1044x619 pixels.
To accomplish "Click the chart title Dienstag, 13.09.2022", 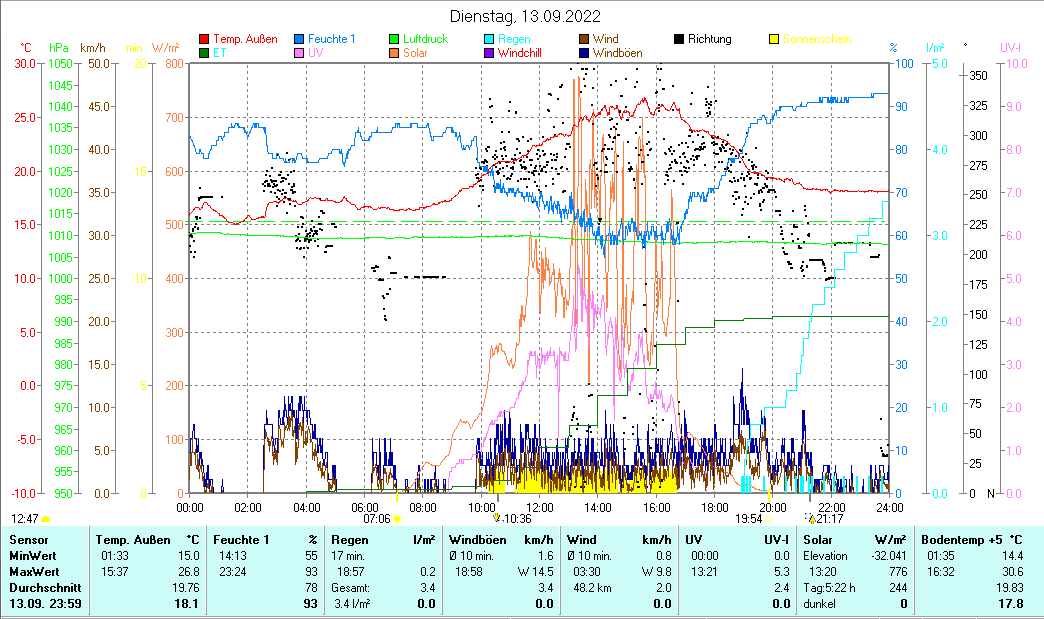I will point(525,16).
